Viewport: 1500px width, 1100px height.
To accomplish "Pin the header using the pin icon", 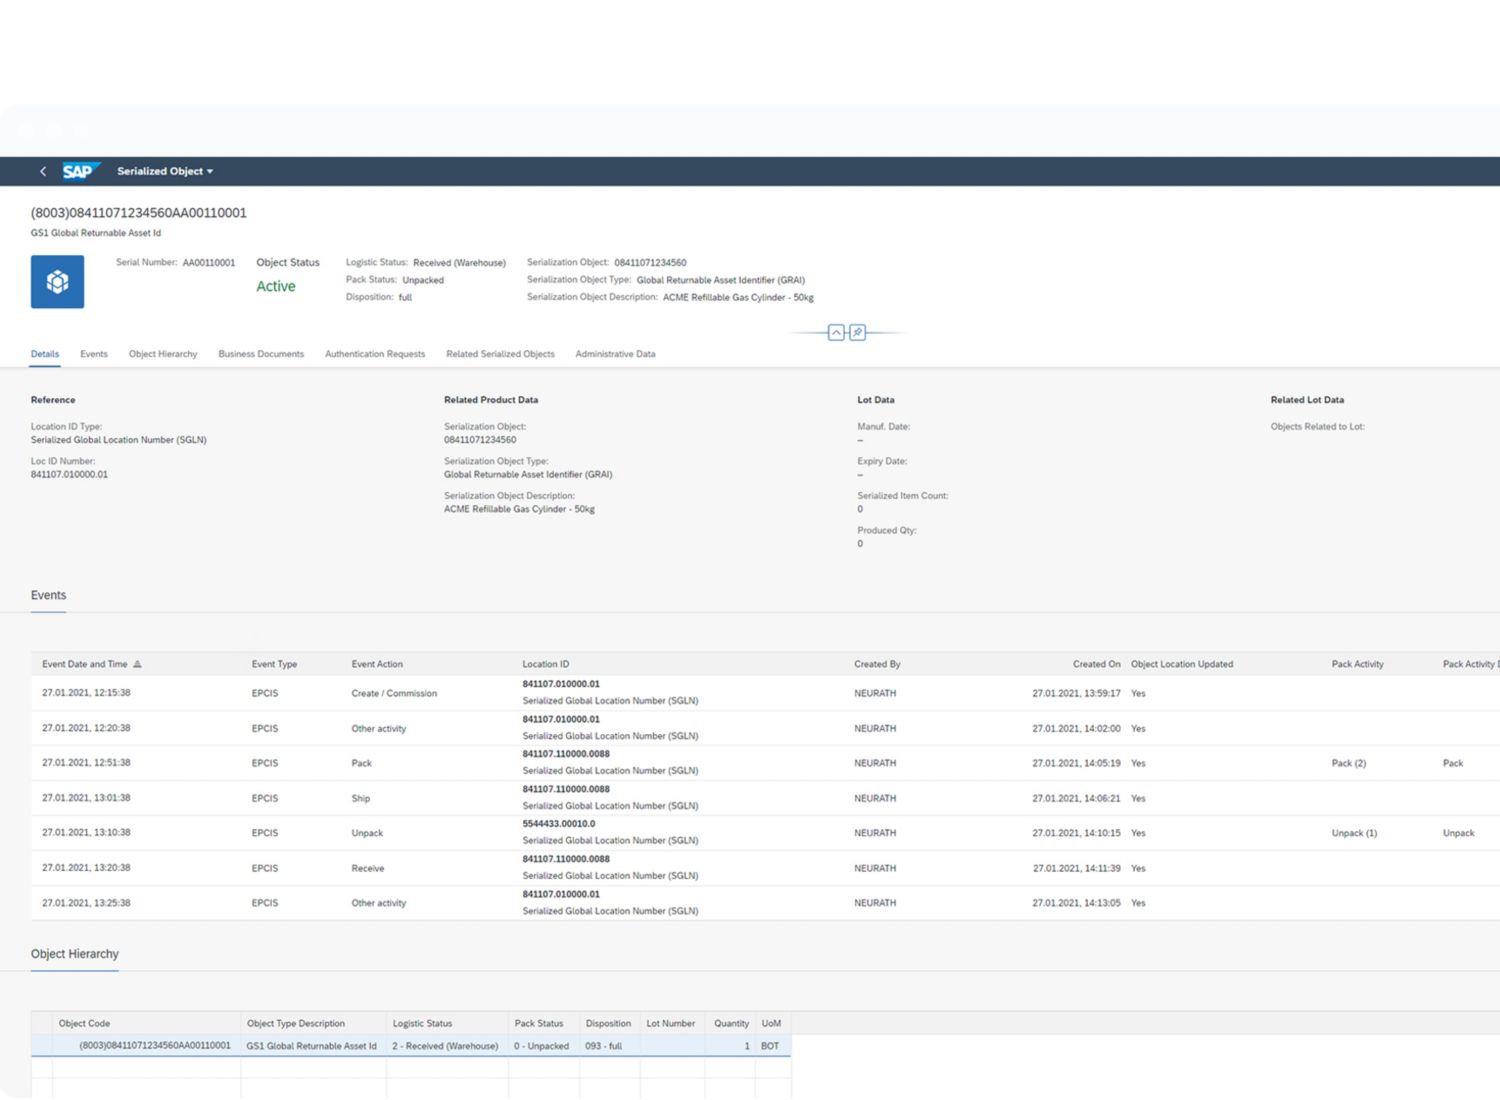I will (x=857, y=332).
